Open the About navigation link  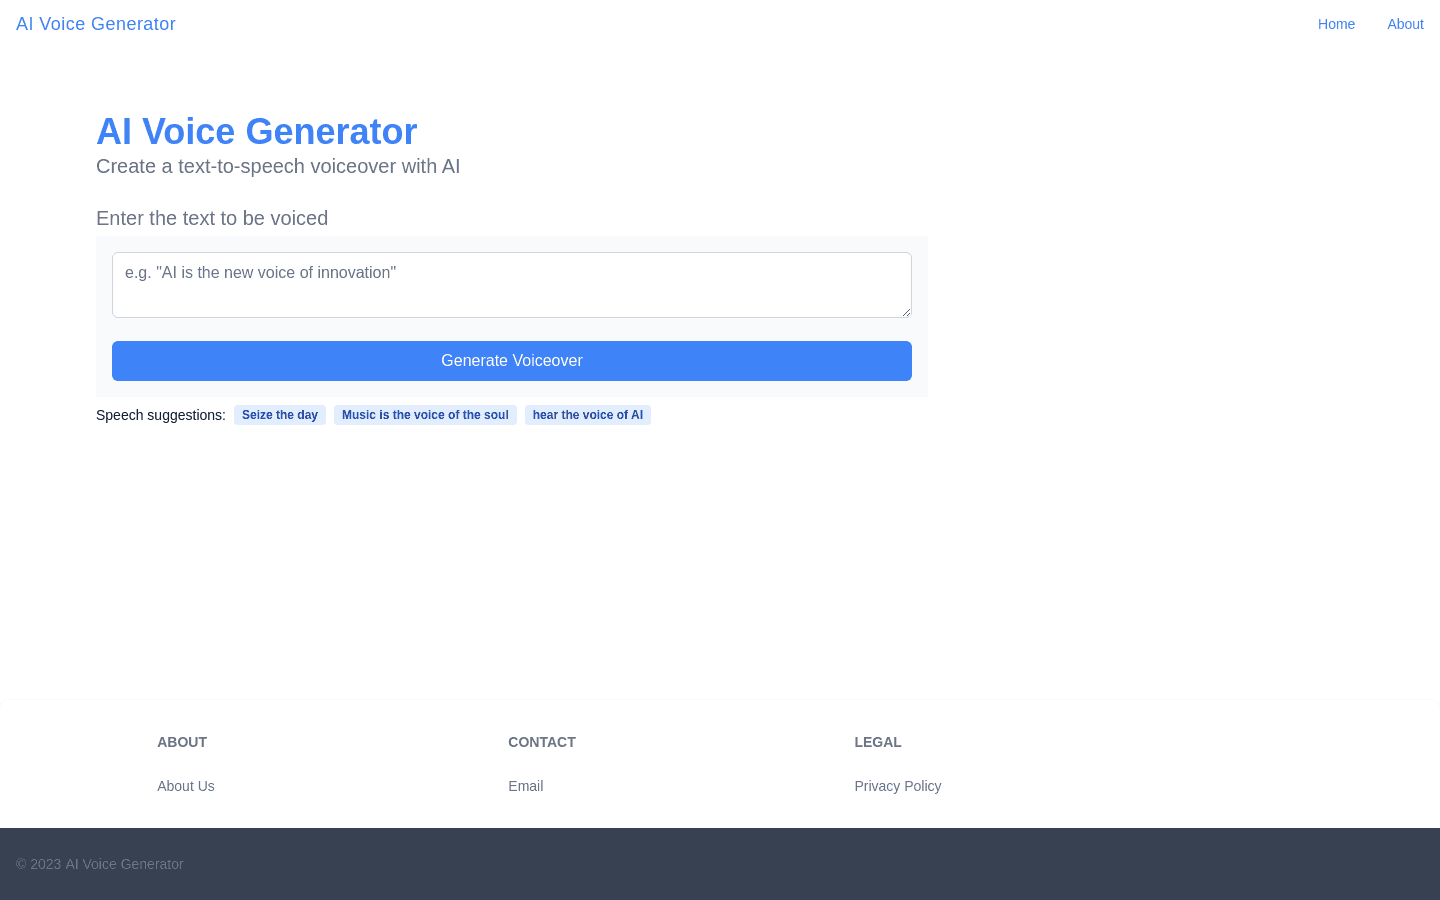pyautogui.click(x=1405, y=24)
